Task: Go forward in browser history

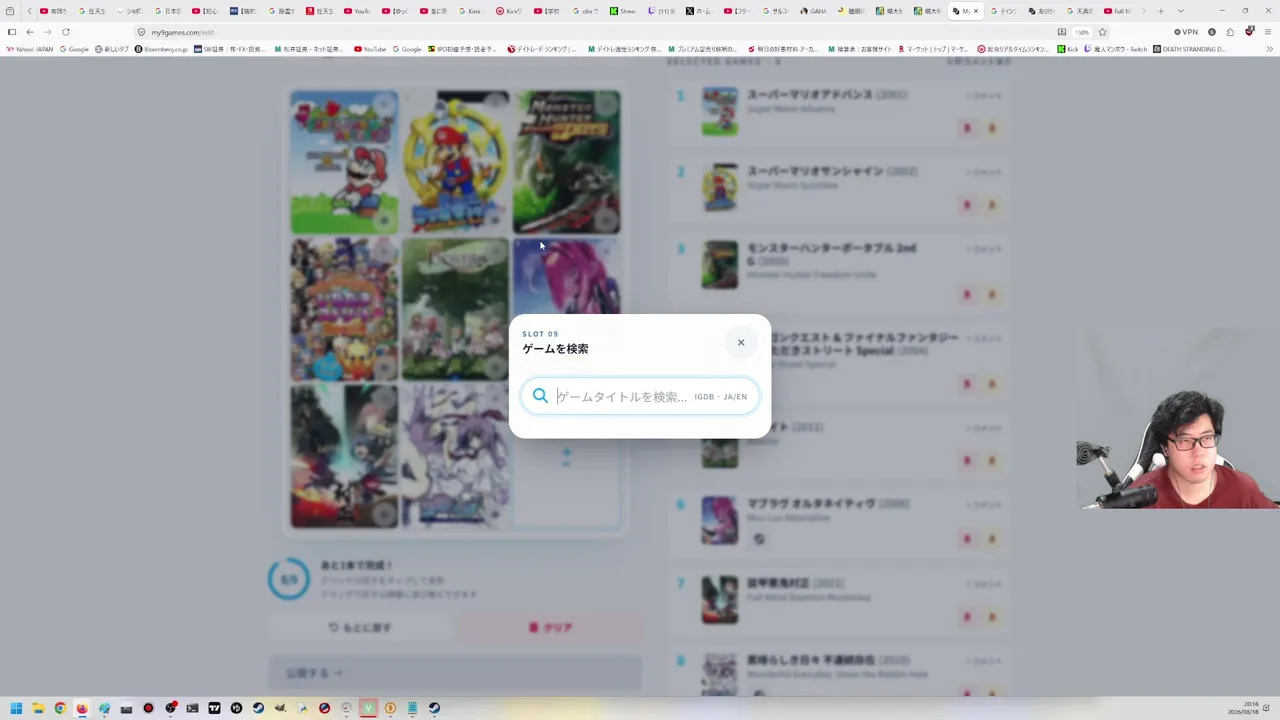Action: (47, 32)
